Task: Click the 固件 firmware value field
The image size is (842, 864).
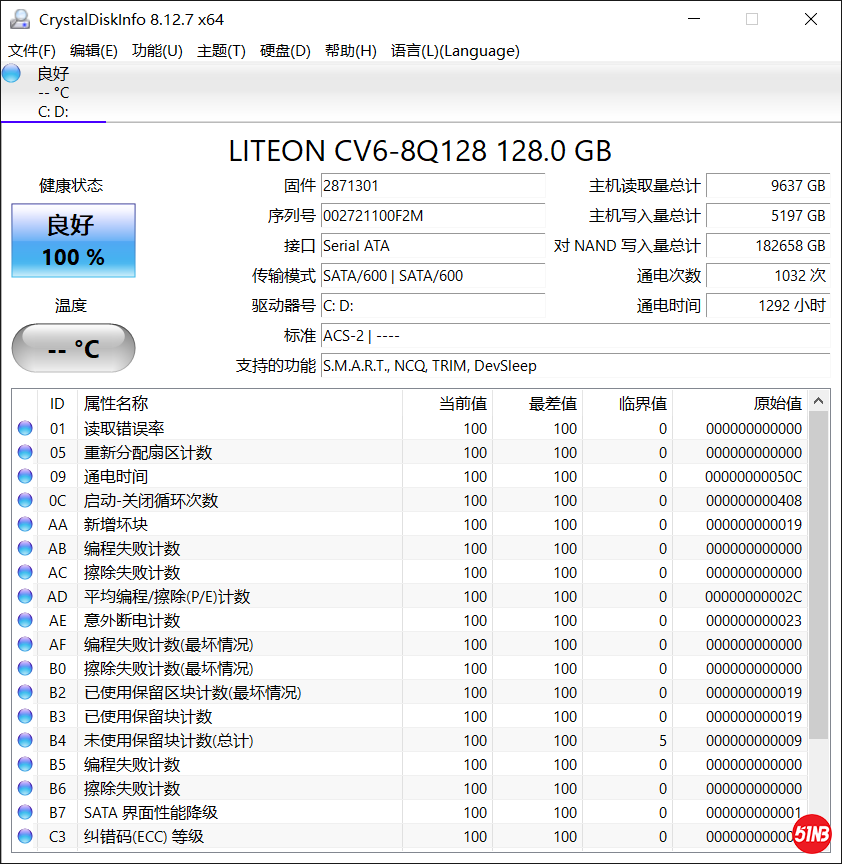Action: click(x=432, y=186)
